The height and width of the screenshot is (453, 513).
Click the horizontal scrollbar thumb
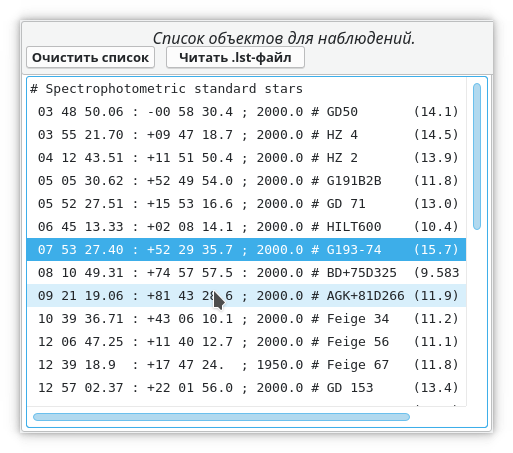tap(221, 417)
